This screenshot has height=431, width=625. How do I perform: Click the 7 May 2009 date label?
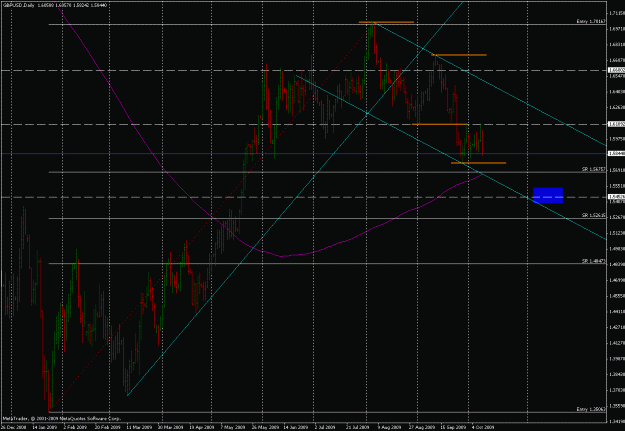pyautogui.click(x=234, y=427)
